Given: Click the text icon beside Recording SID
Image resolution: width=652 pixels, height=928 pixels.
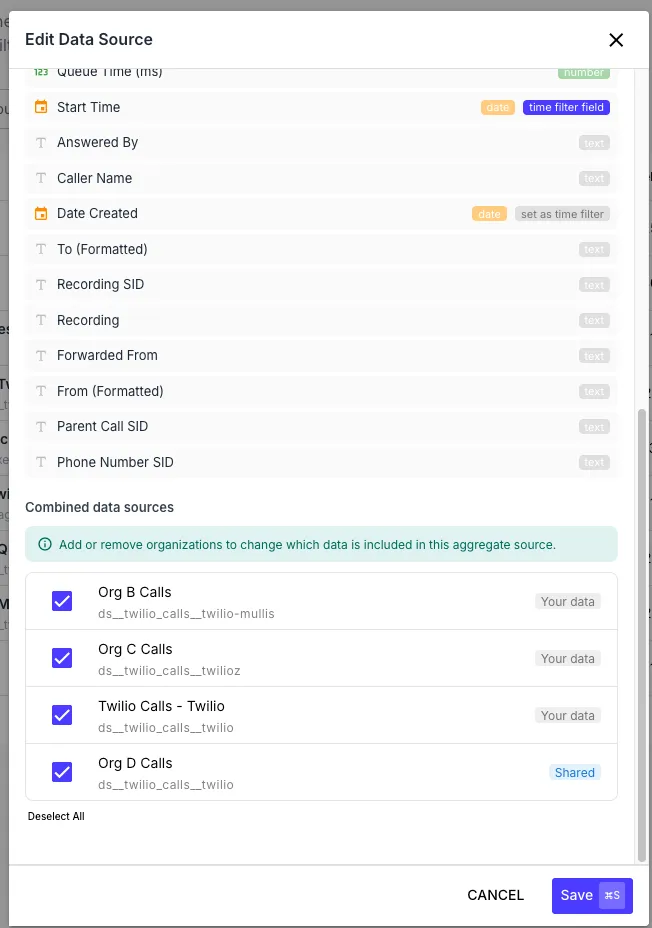Looking at the screenshot, I should coord(40,284).
